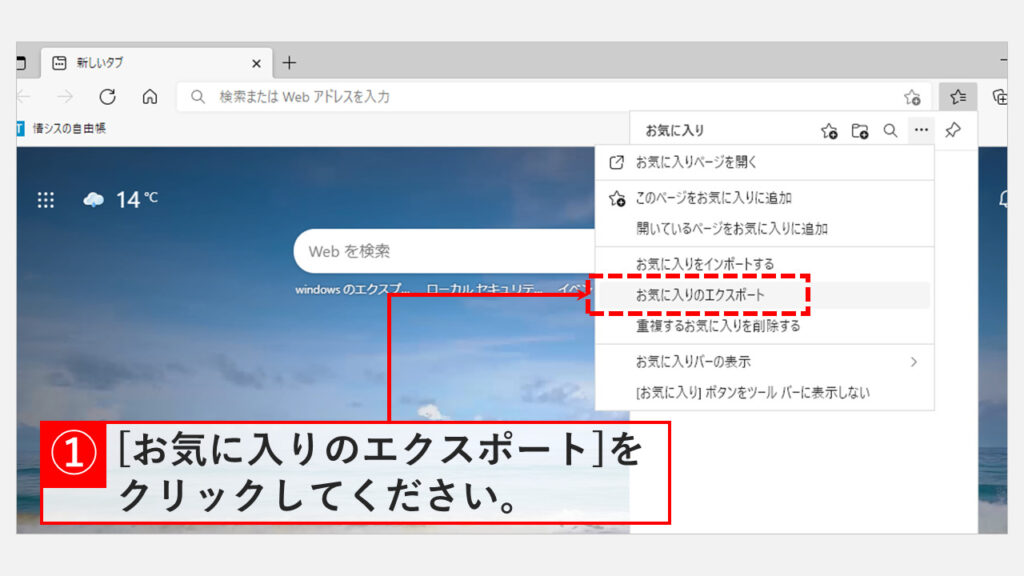Go to the home page icon
Screen dimensions: 1024x576
[150, 97]
